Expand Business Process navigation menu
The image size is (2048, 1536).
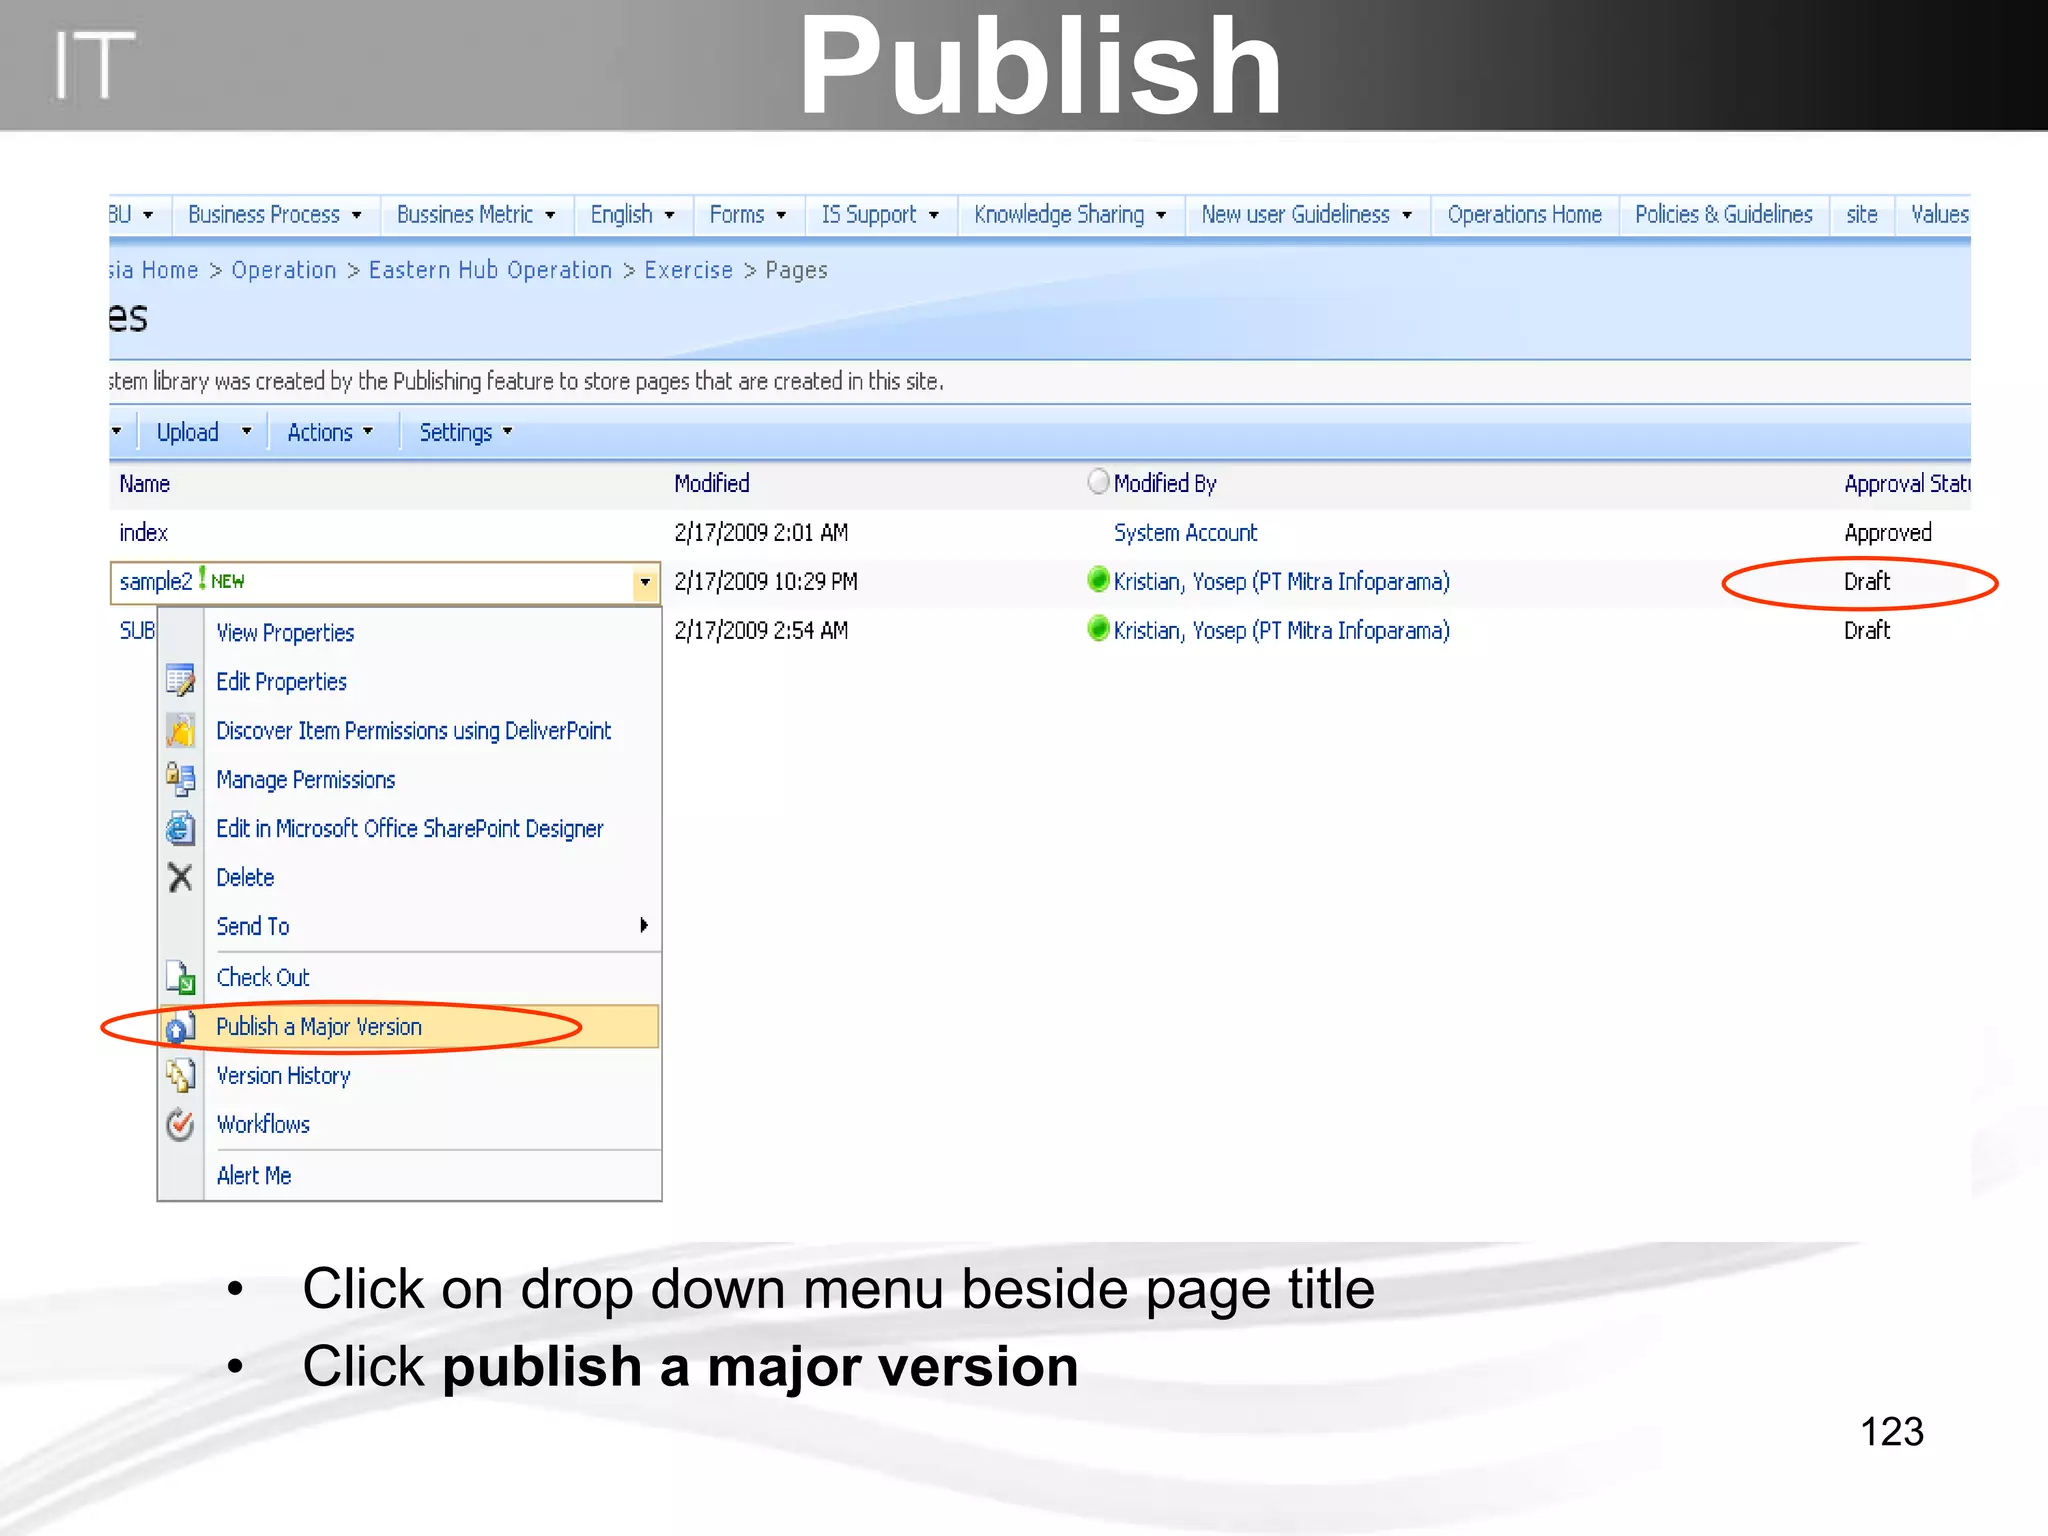click(x=356, y=215)
